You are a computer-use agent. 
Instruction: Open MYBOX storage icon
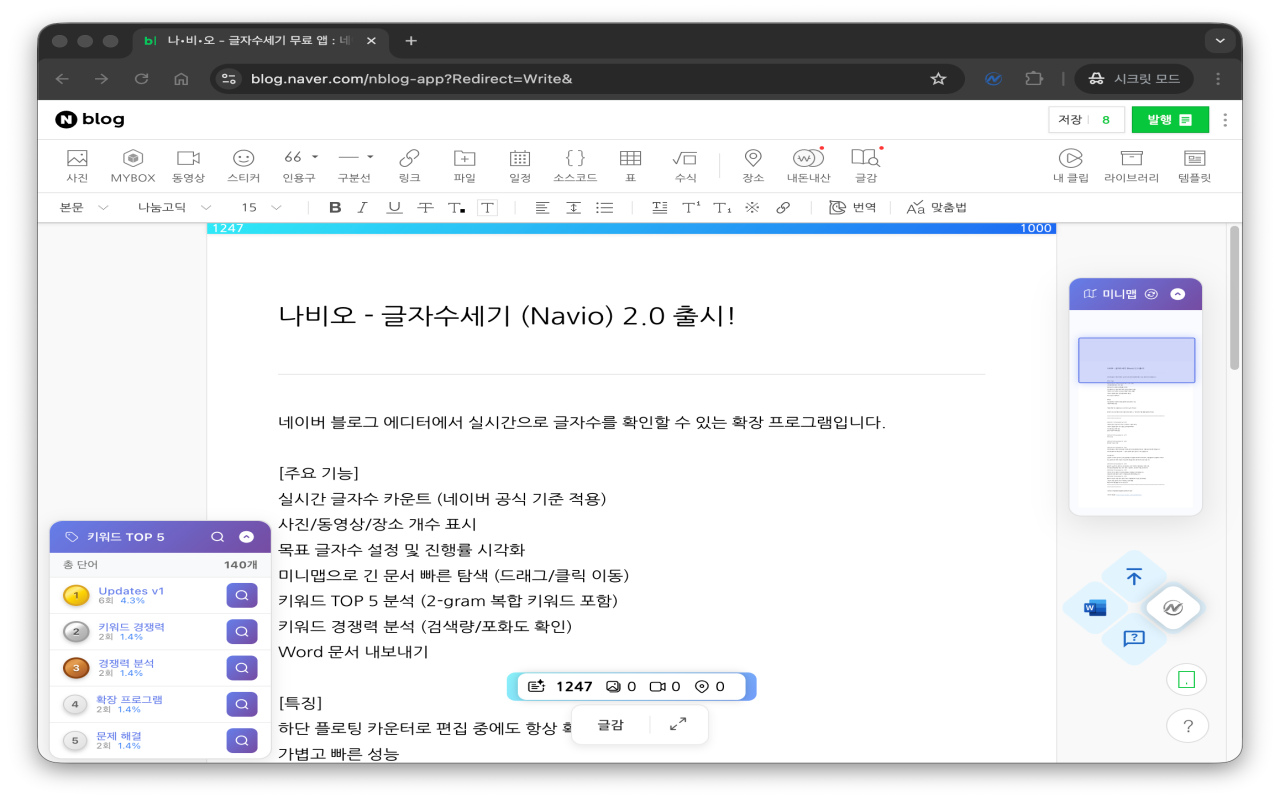(133, 165)
